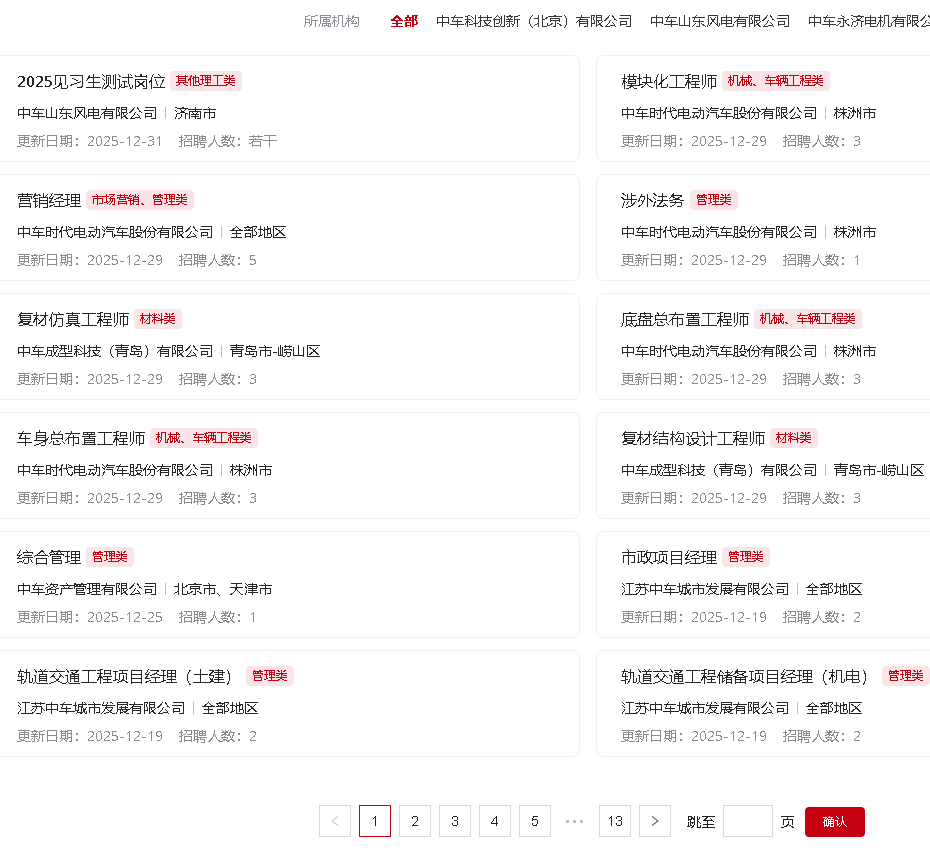
Task: Go to page 2
Action: [415, 821]
